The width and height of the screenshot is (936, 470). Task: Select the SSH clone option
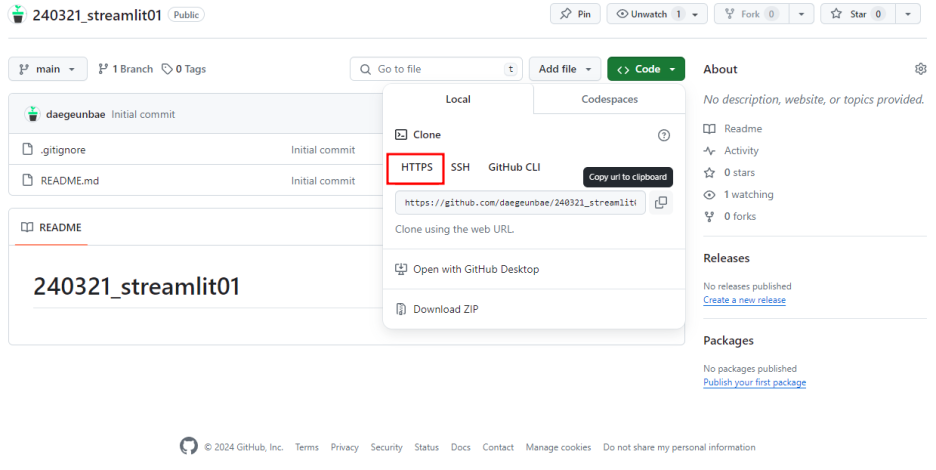(x=460, y=167)
